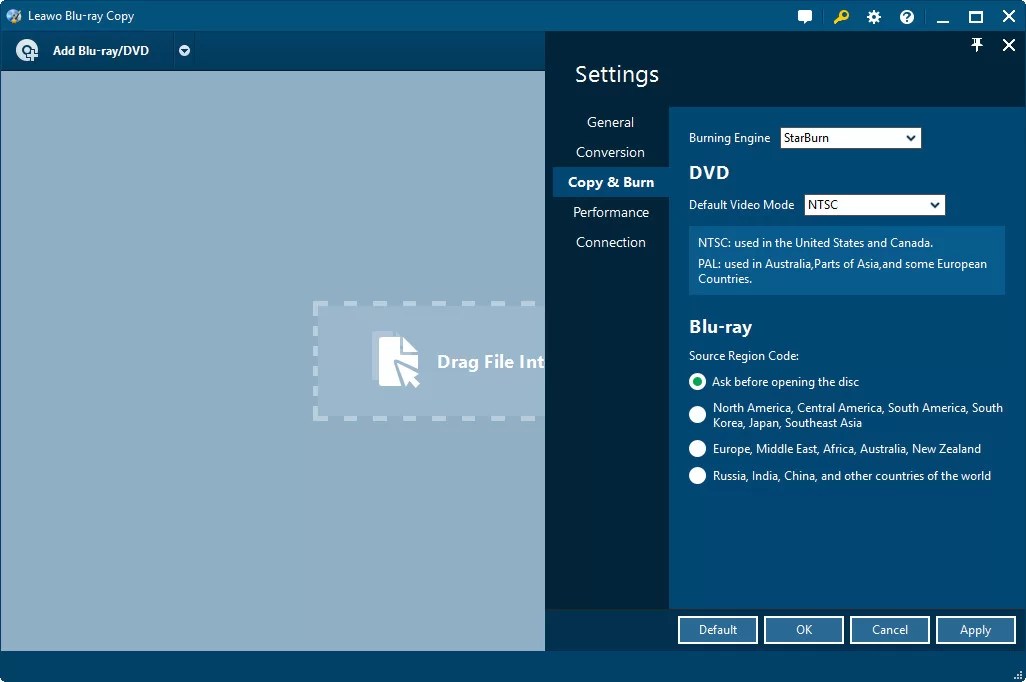Open the Connection settings tab
Screen dimensions: 1026x682
tap(611, 242)
